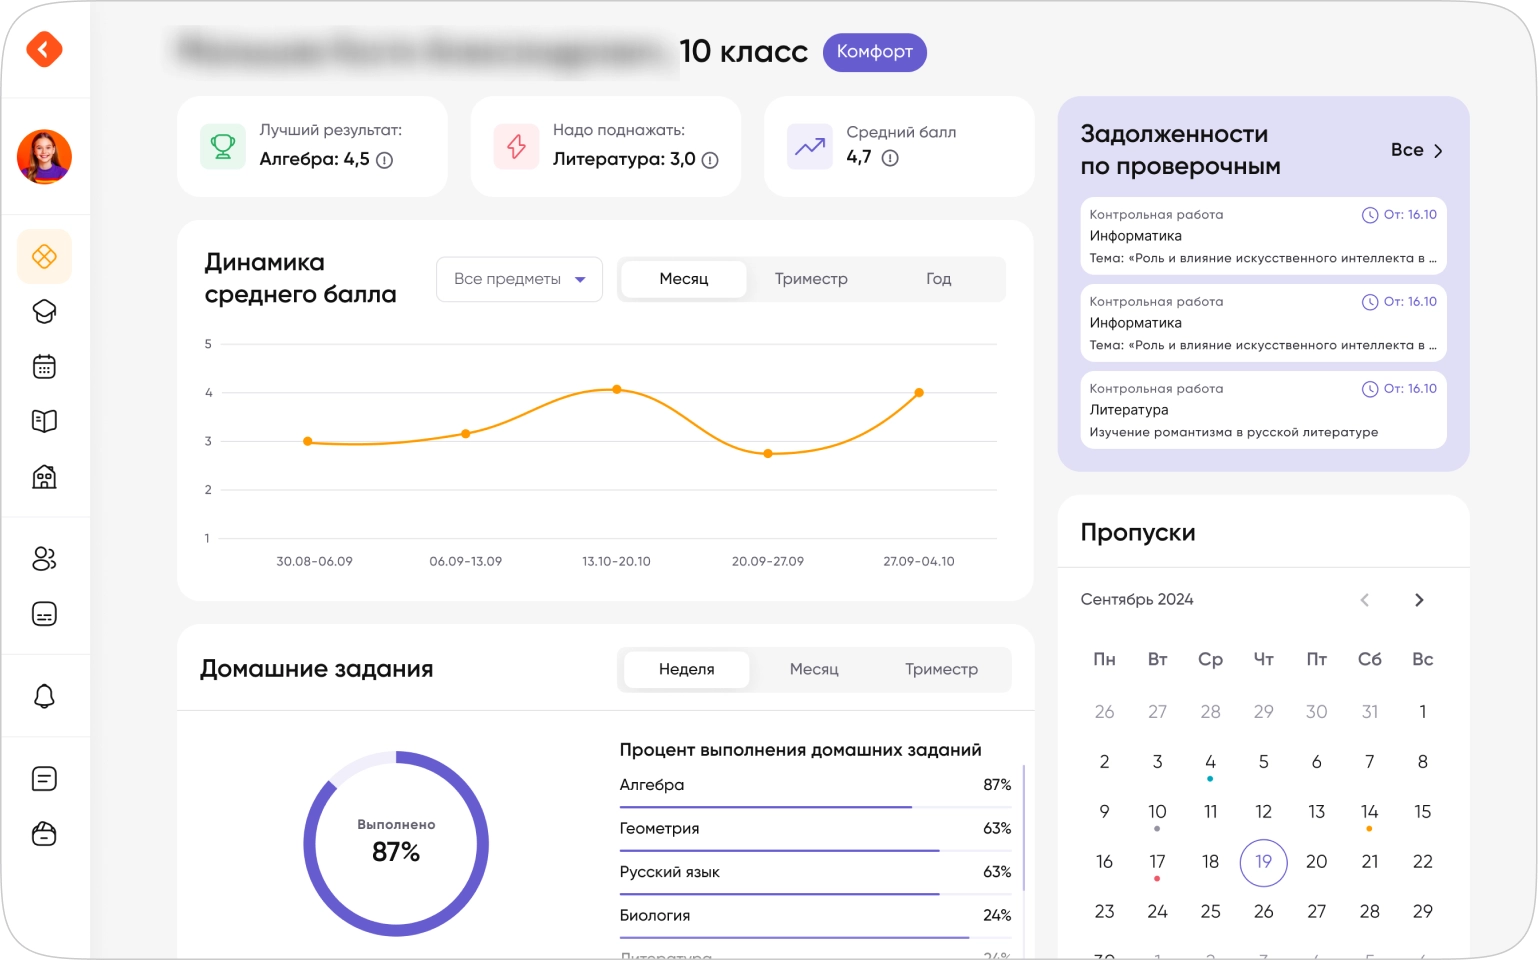Click the Комфорт badge button

point(874,52)
